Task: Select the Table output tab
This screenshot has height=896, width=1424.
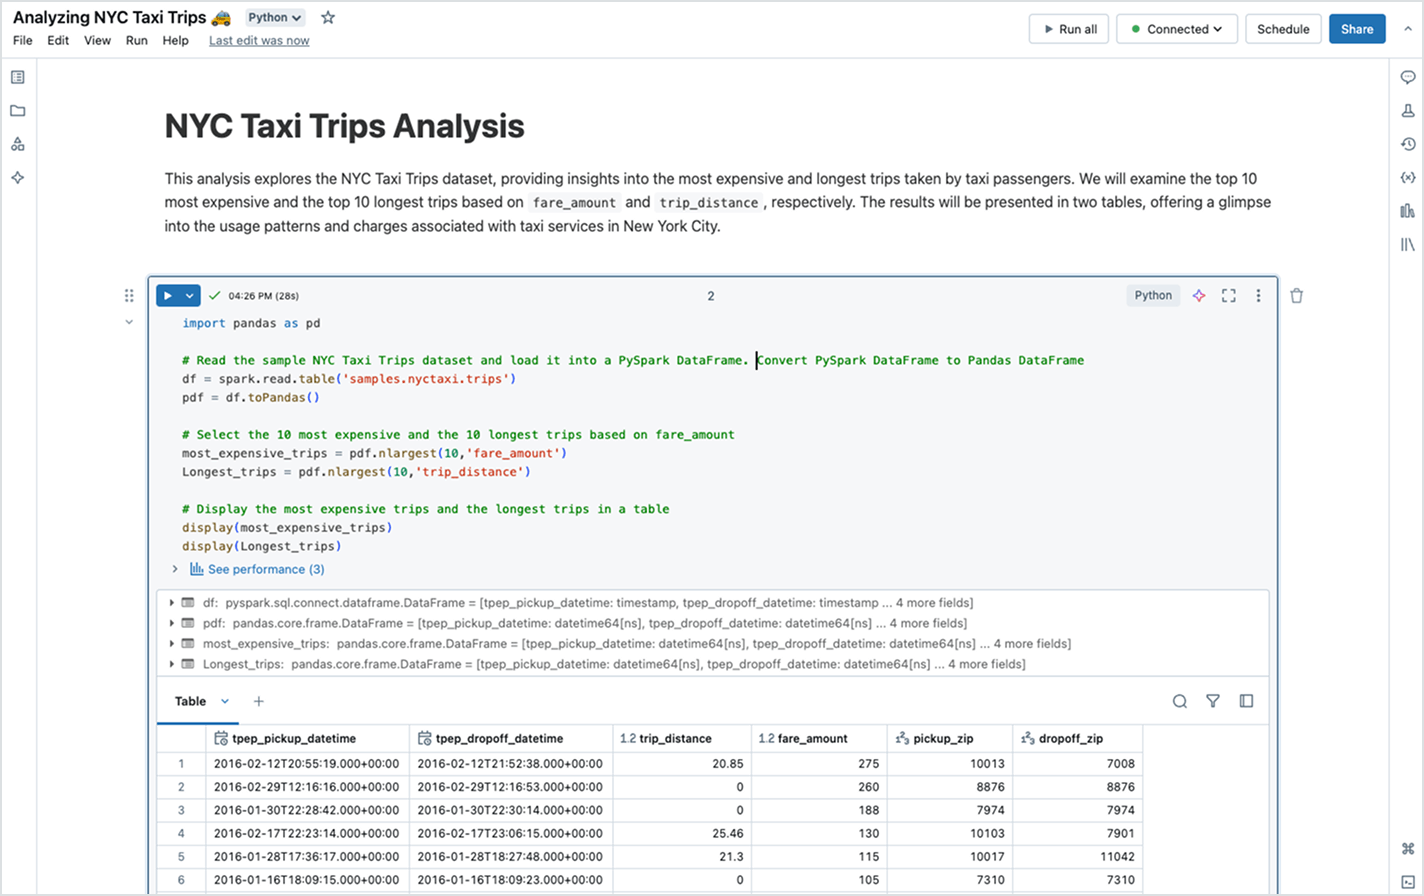Action: [190, 701]
